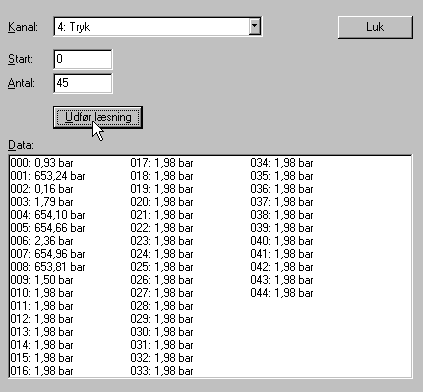Select data row '041: 1,98 bar'
The height and width of the screenshot is (392, 423).
pyautogui.click(x=282, y=254)
